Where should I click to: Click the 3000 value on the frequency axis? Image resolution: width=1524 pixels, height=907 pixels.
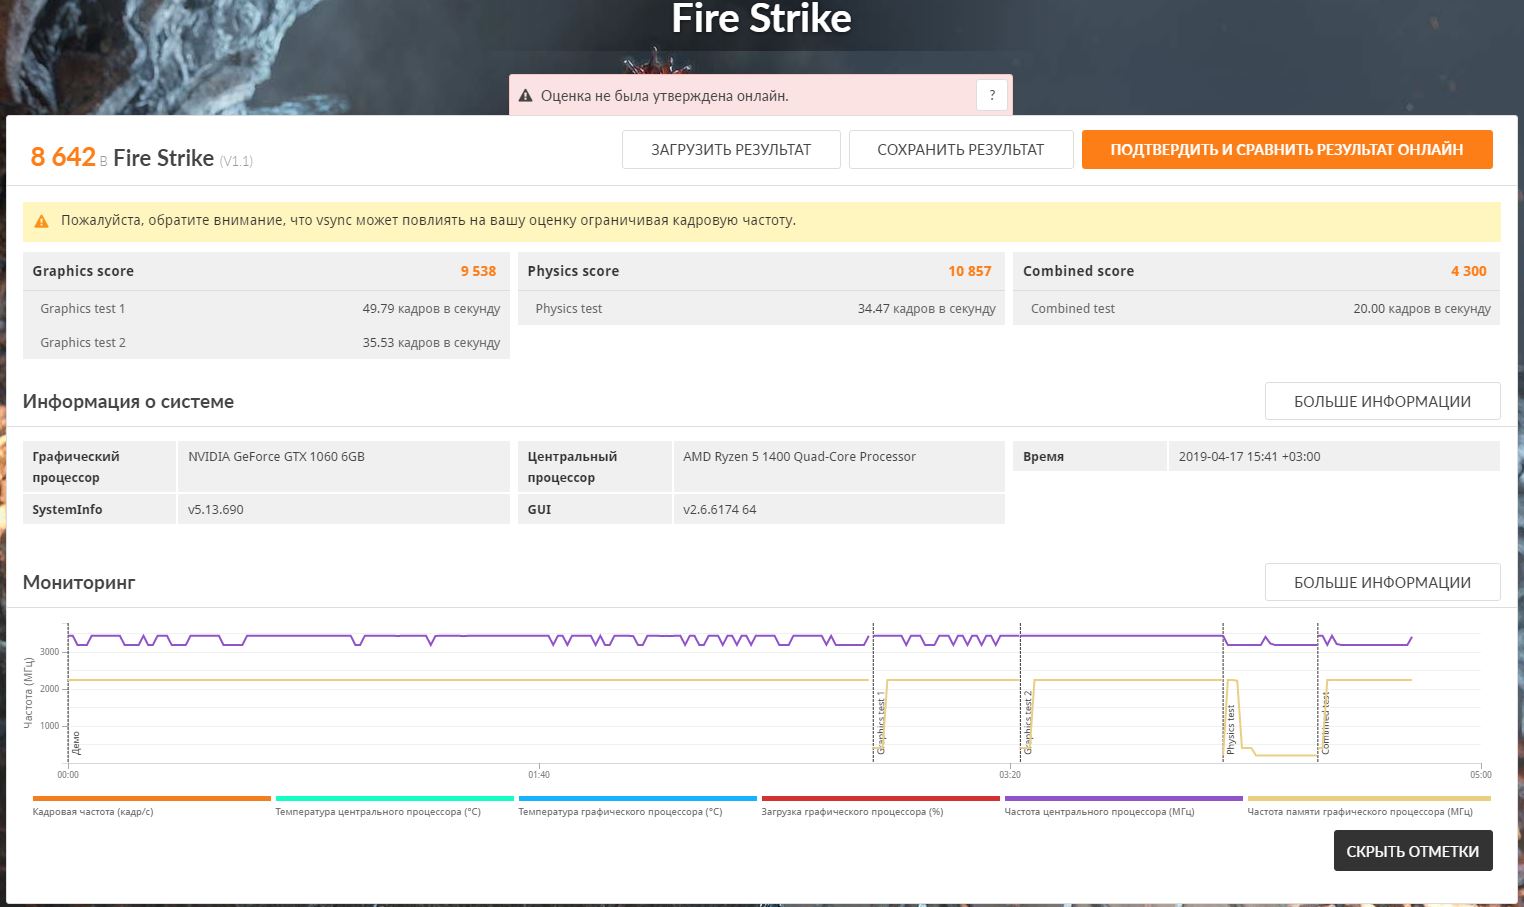click(50, 652)
